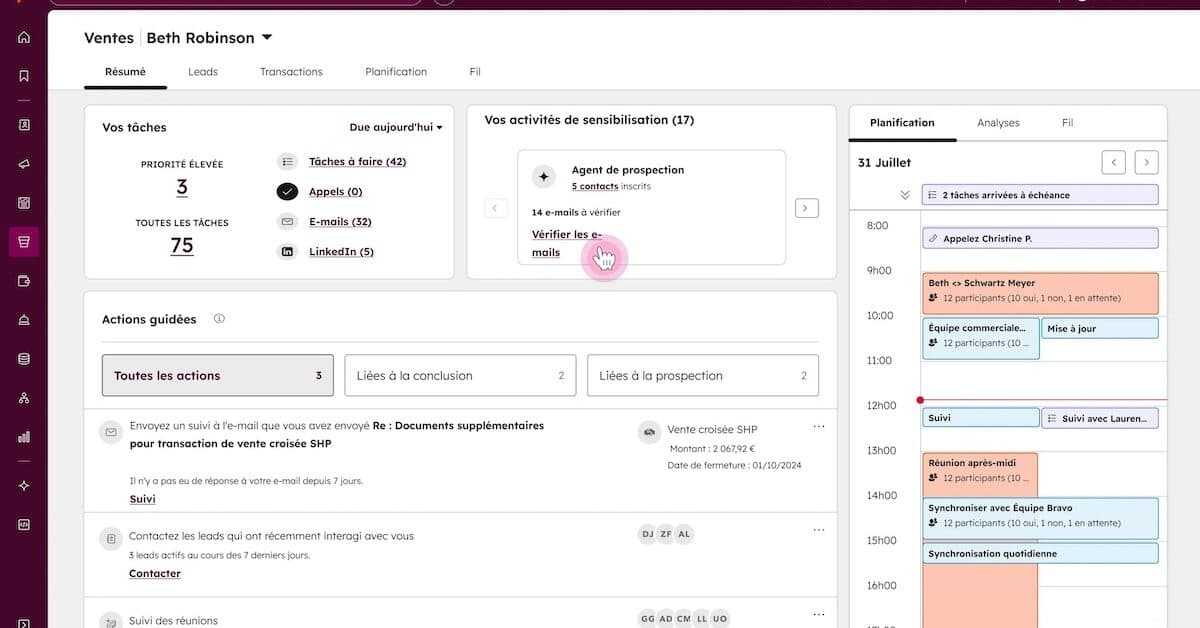The image size is (1200, 628).
Task: Collapse all-day tasks with double chevron
Action: click(x=905, y=195)
